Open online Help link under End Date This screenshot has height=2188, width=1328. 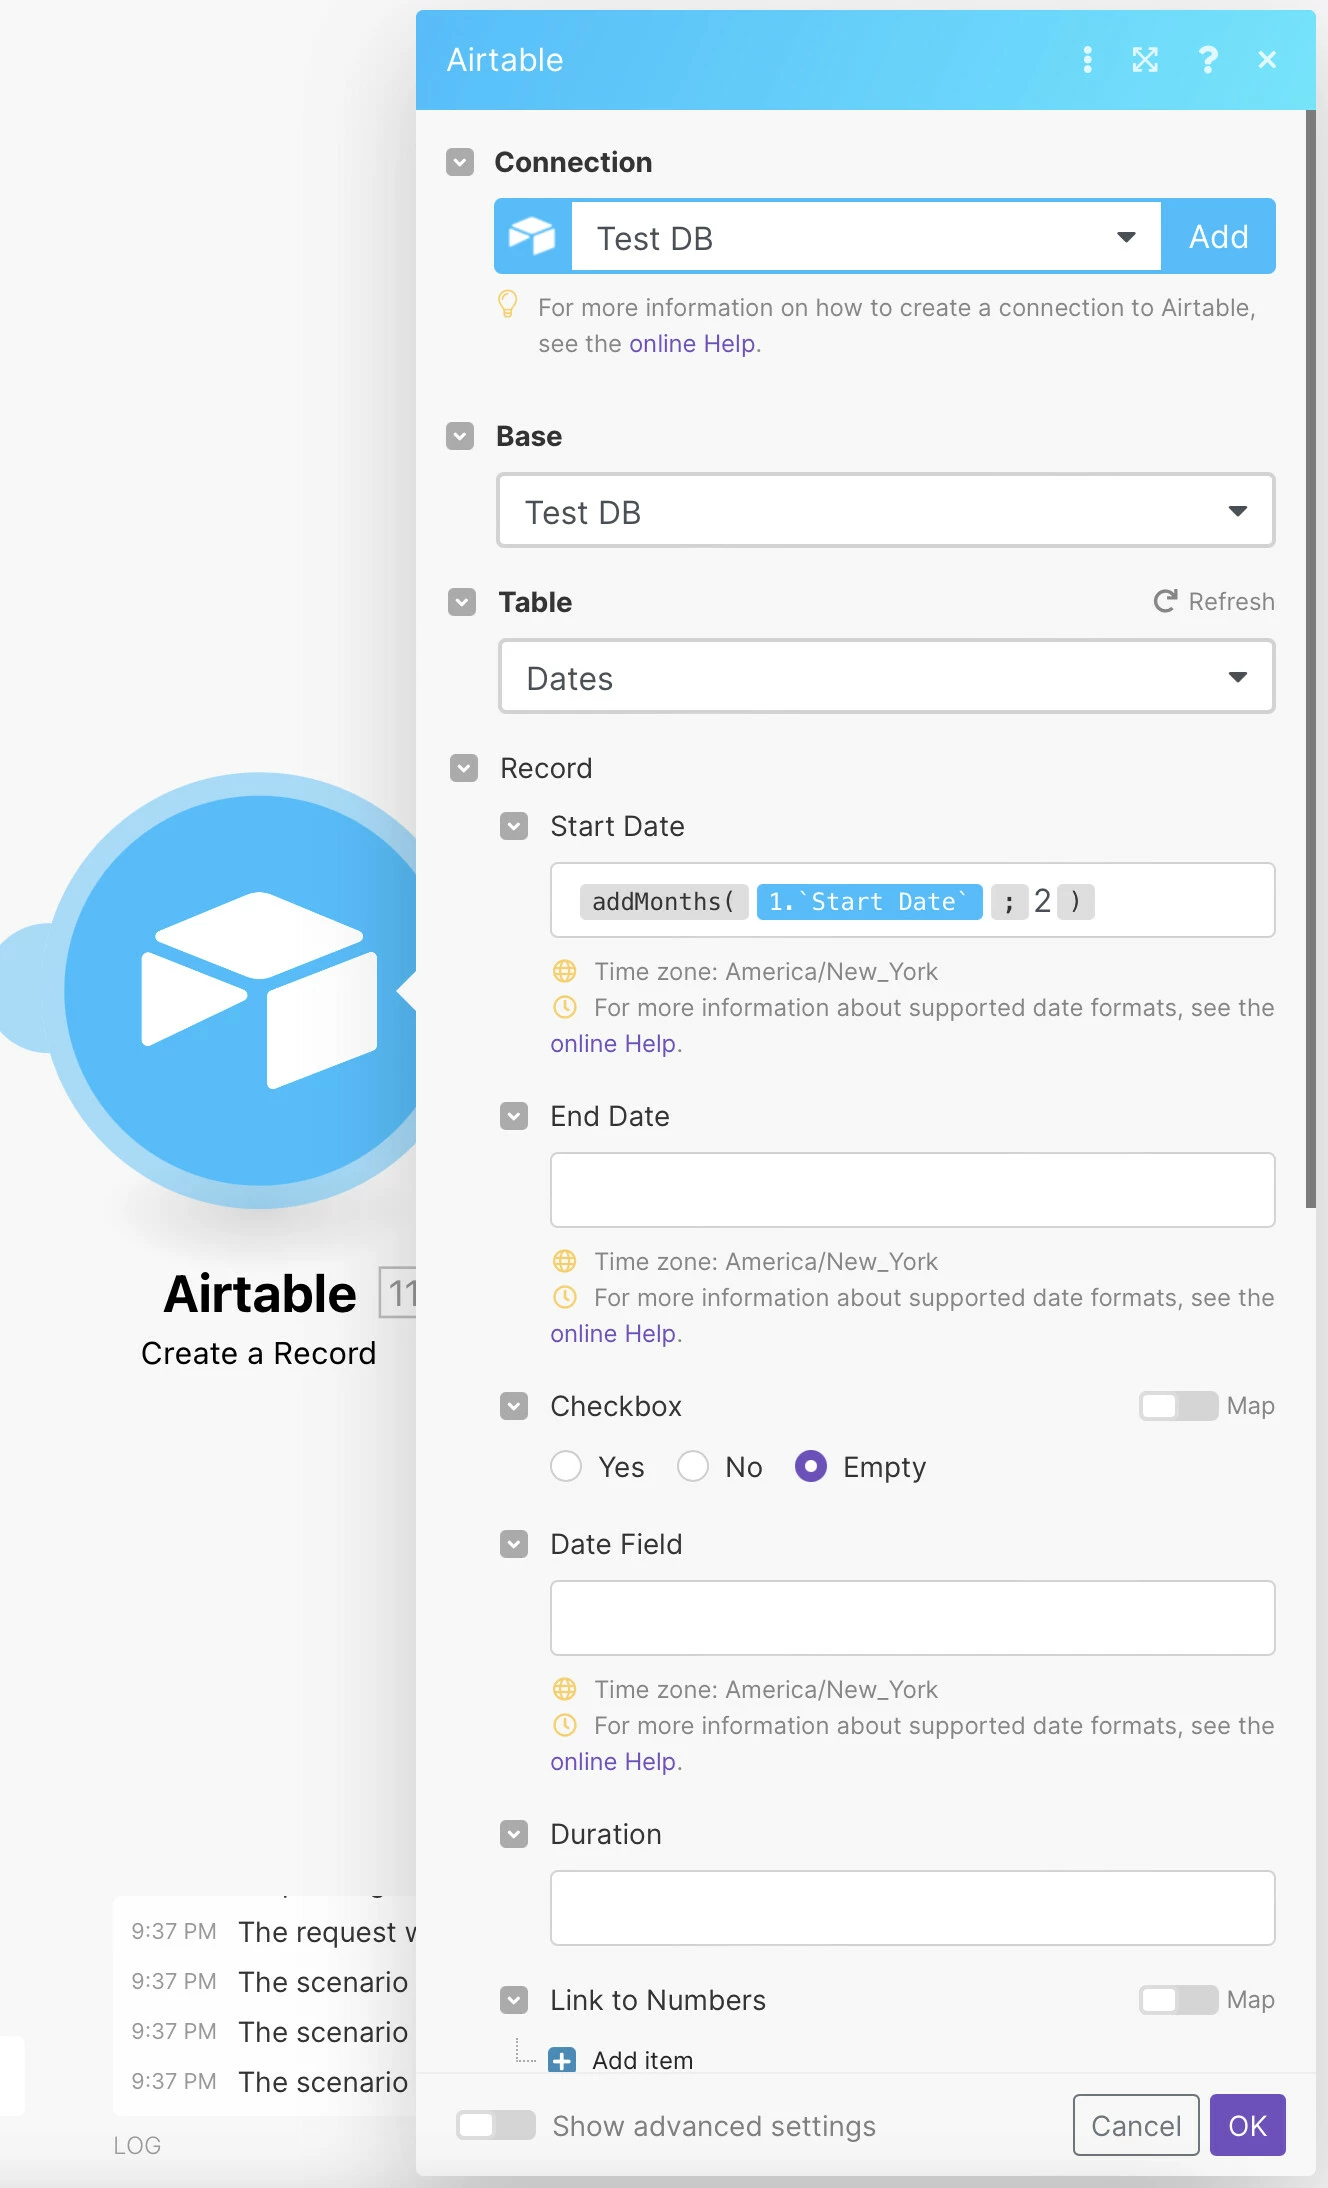[x=613, y=1334]
